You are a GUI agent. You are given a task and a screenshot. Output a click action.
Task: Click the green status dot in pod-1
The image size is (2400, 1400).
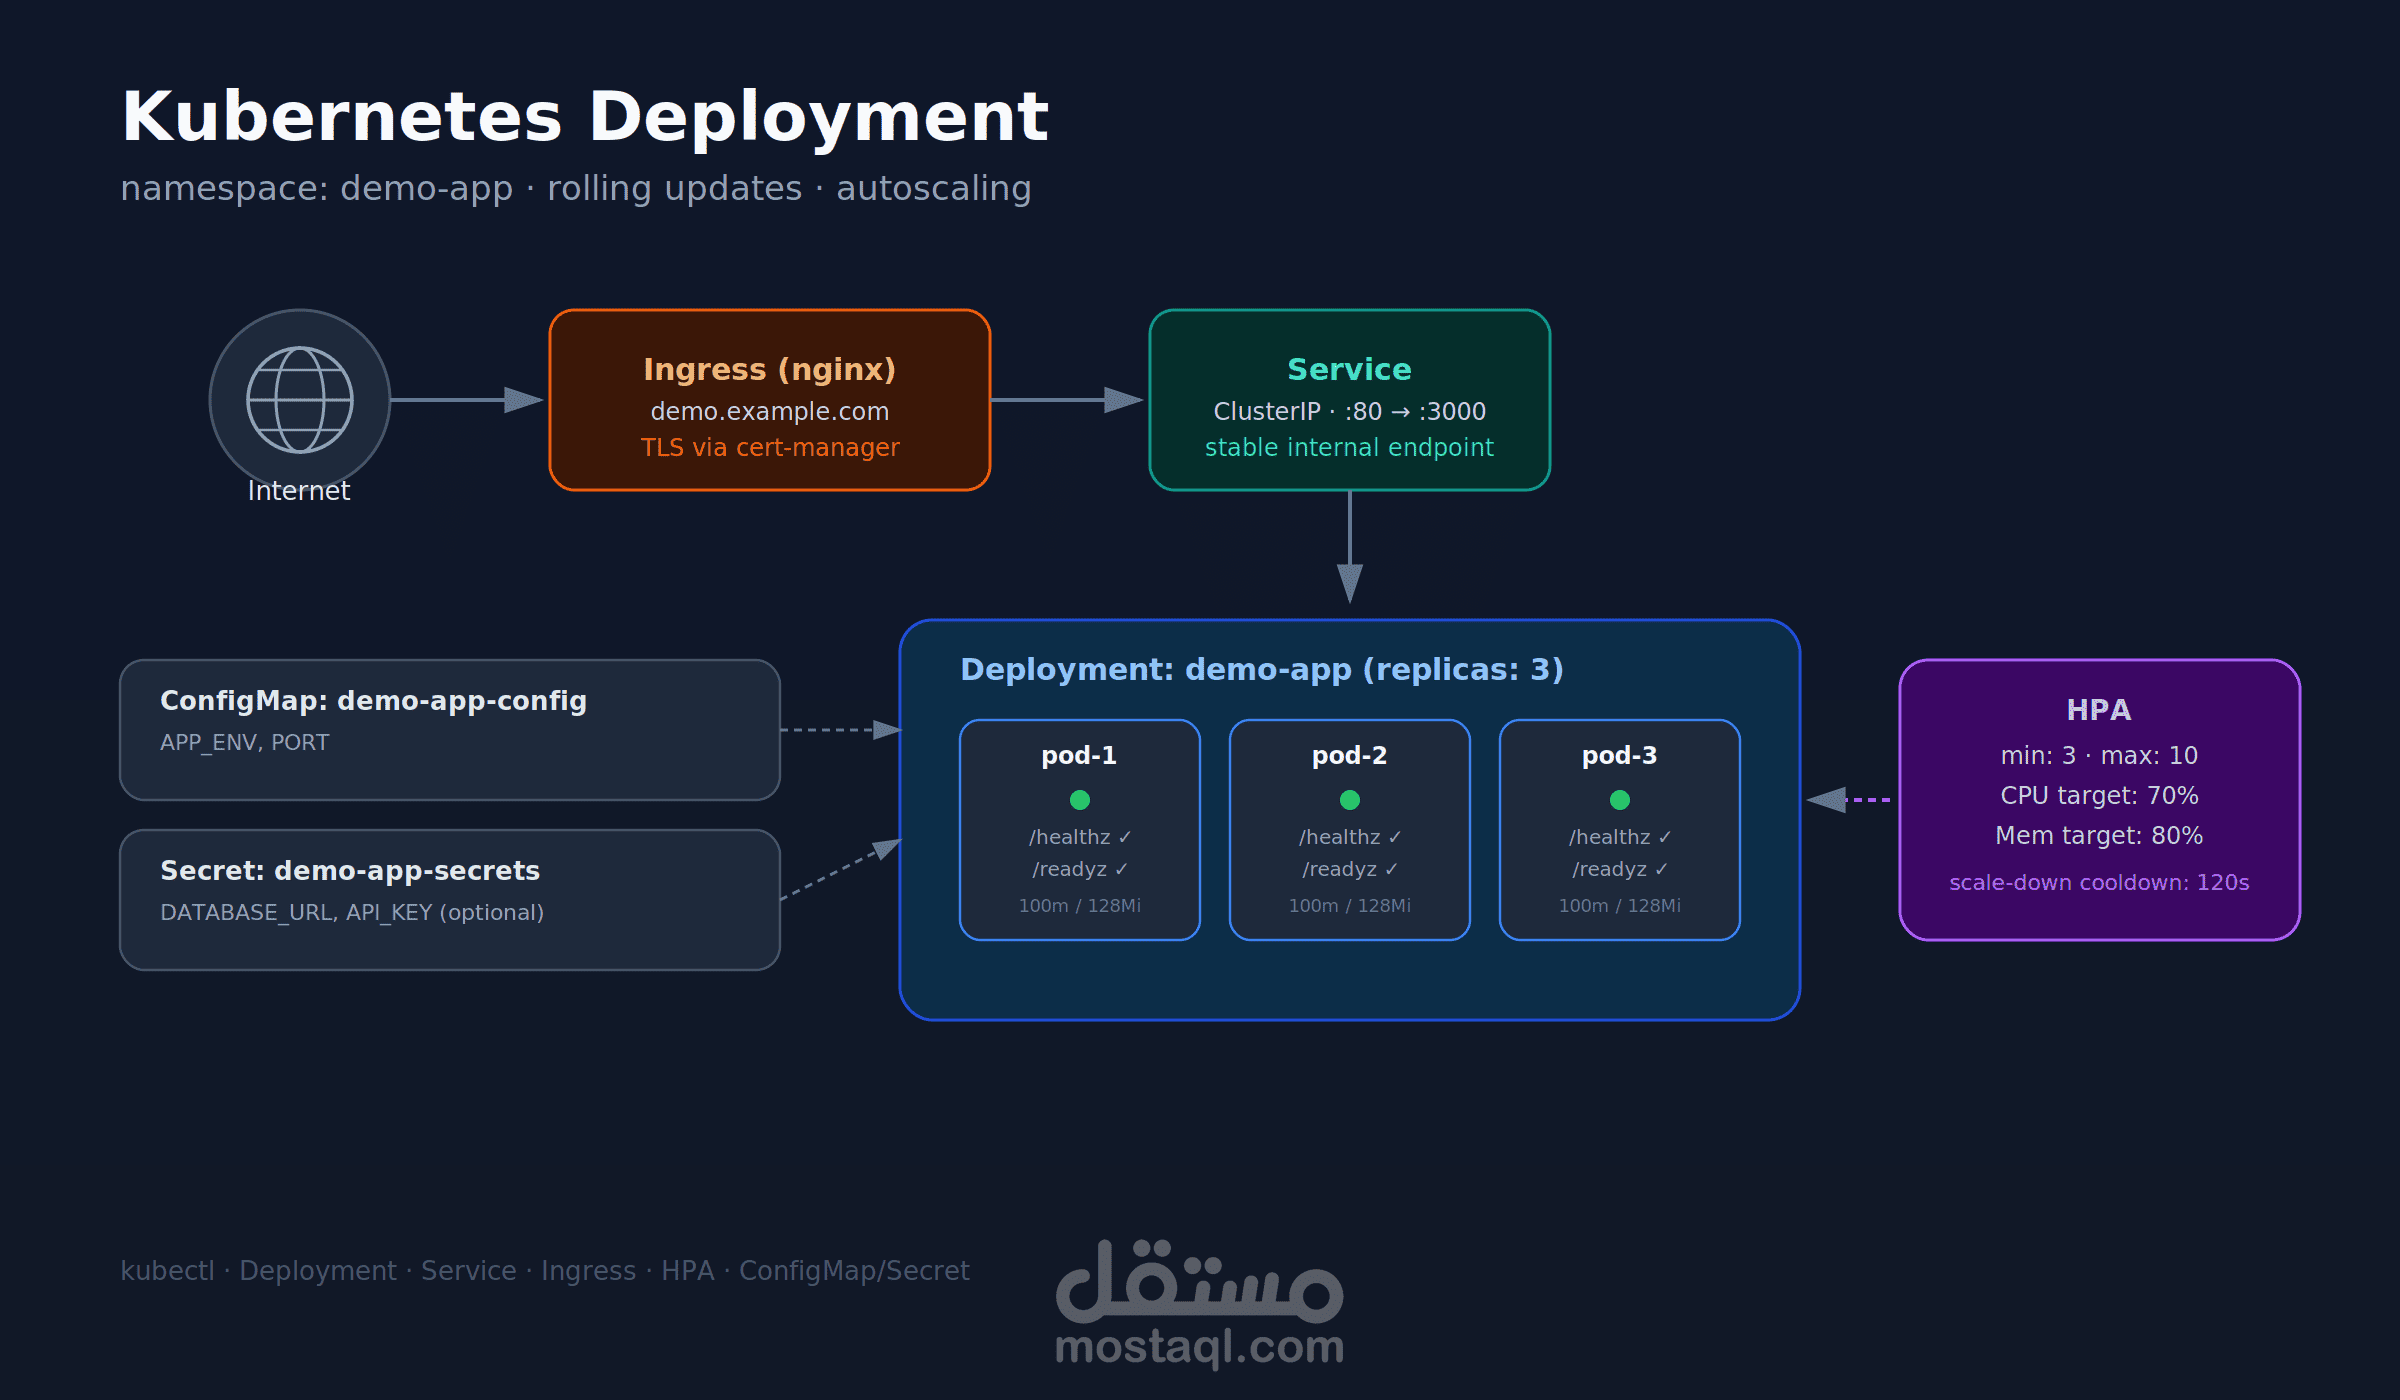[x=1080, y=800]
